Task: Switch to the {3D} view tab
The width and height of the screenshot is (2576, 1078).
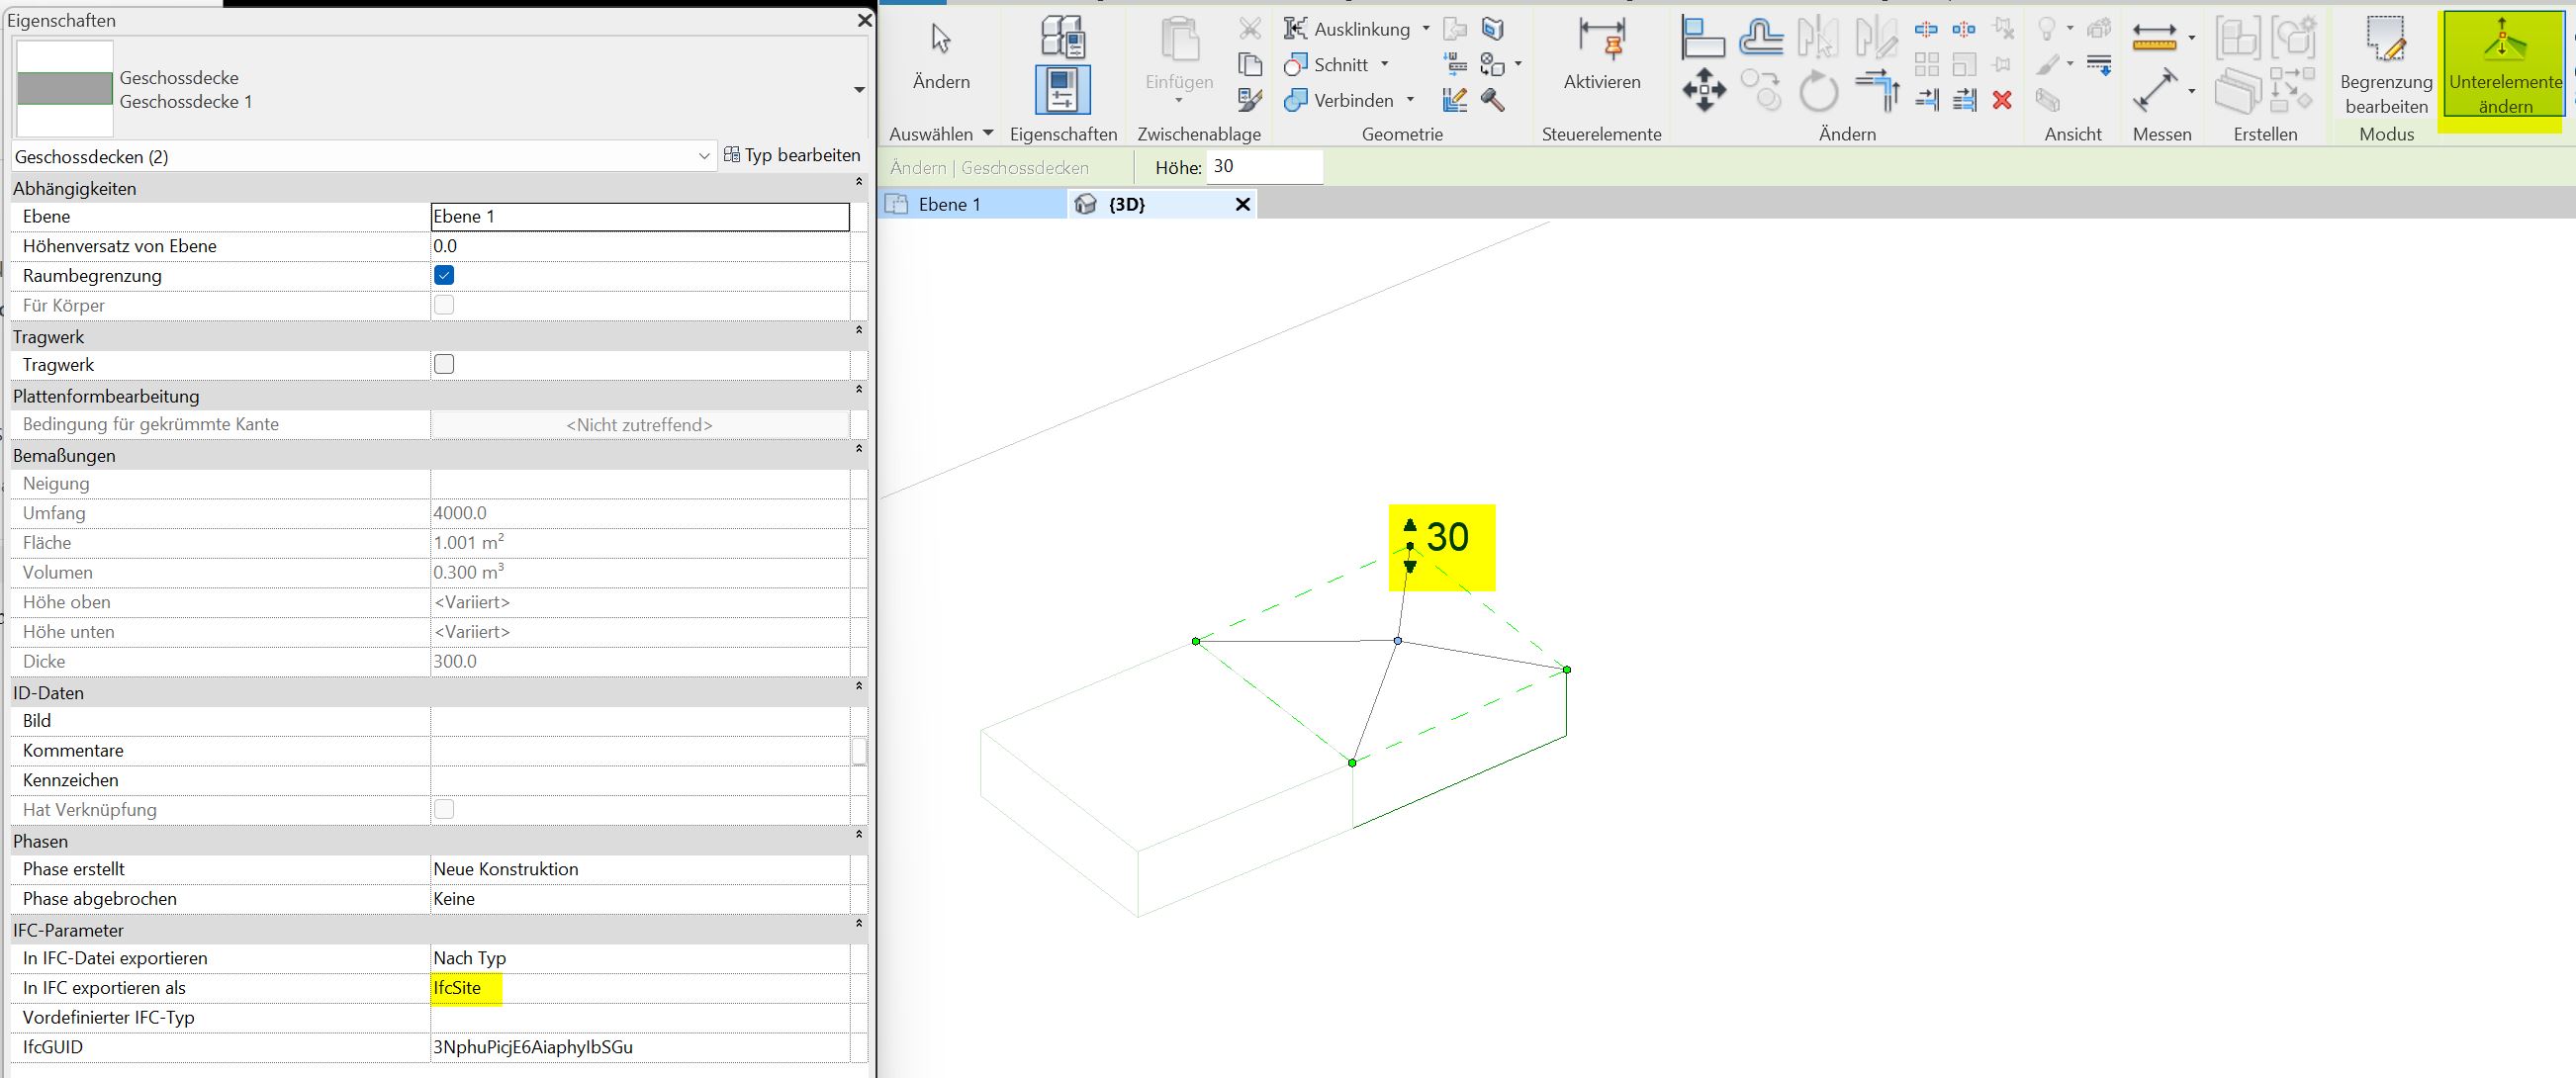Action: coord(1126,204)
